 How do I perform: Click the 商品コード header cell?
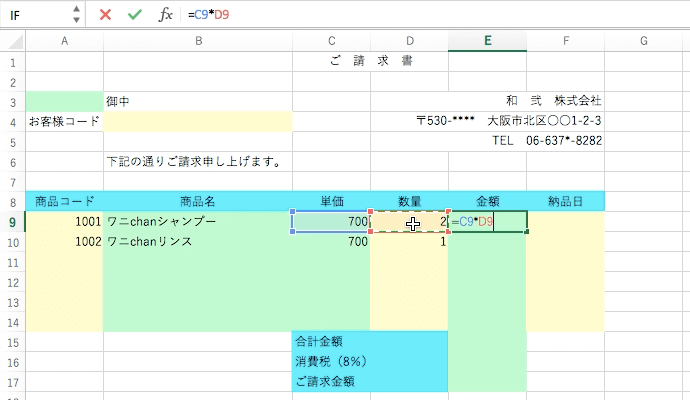[65, 202]
